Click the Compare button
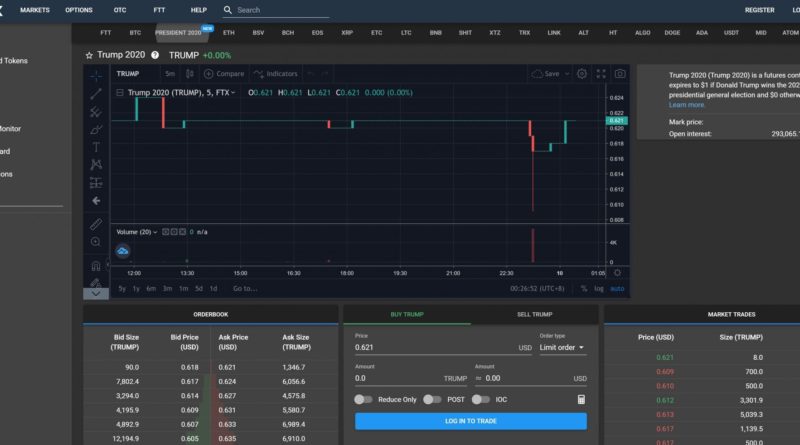 [224, 74]
